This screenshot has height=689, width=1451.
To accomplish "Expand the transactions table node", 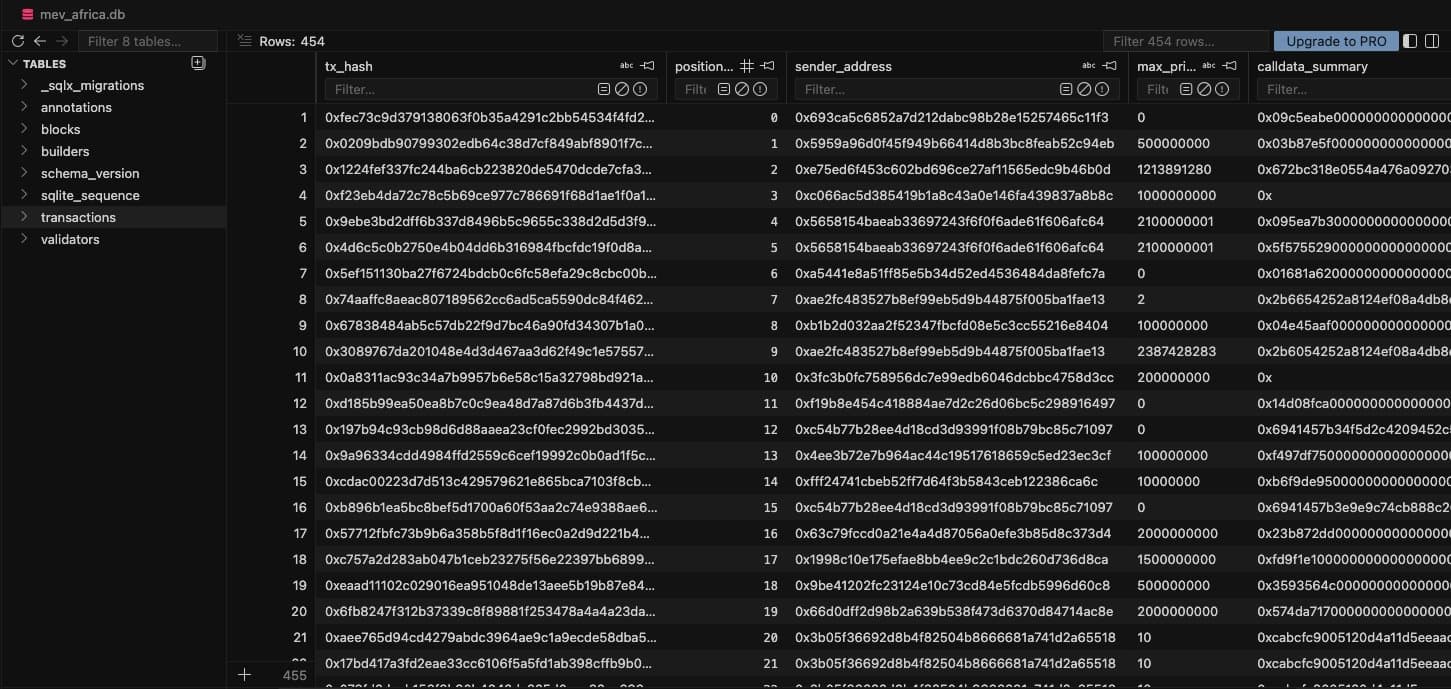I will [x=24, y=217].
